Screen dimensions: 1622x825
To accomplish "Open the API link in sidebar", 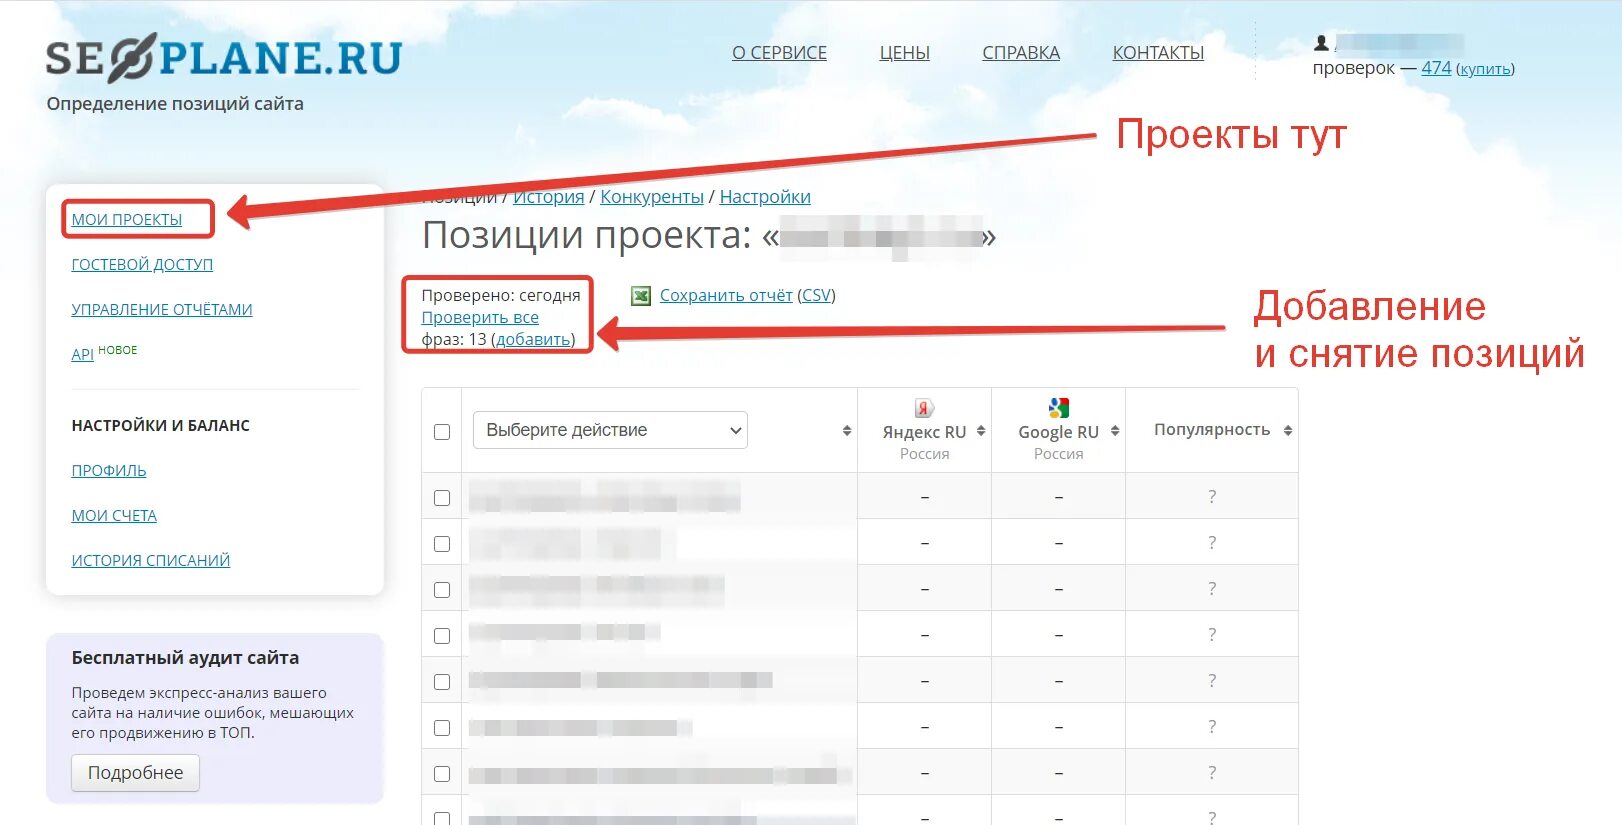I will 82,354.
